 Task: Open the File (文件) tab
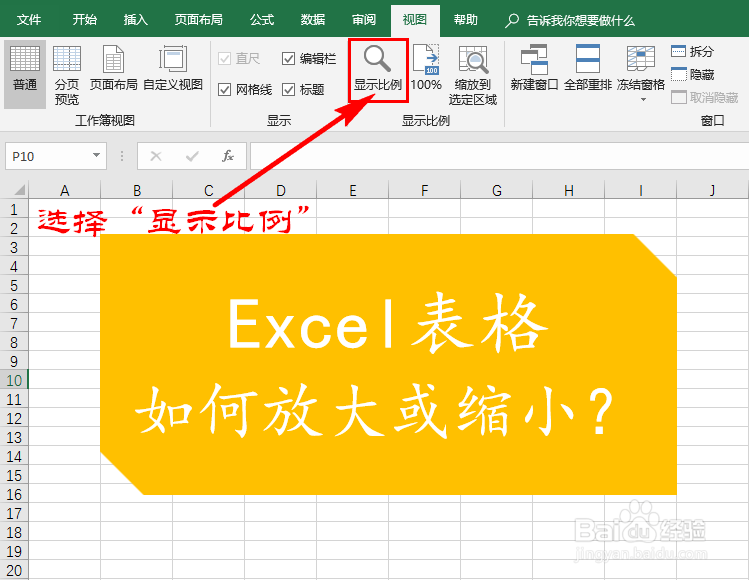tap(28, 20)
